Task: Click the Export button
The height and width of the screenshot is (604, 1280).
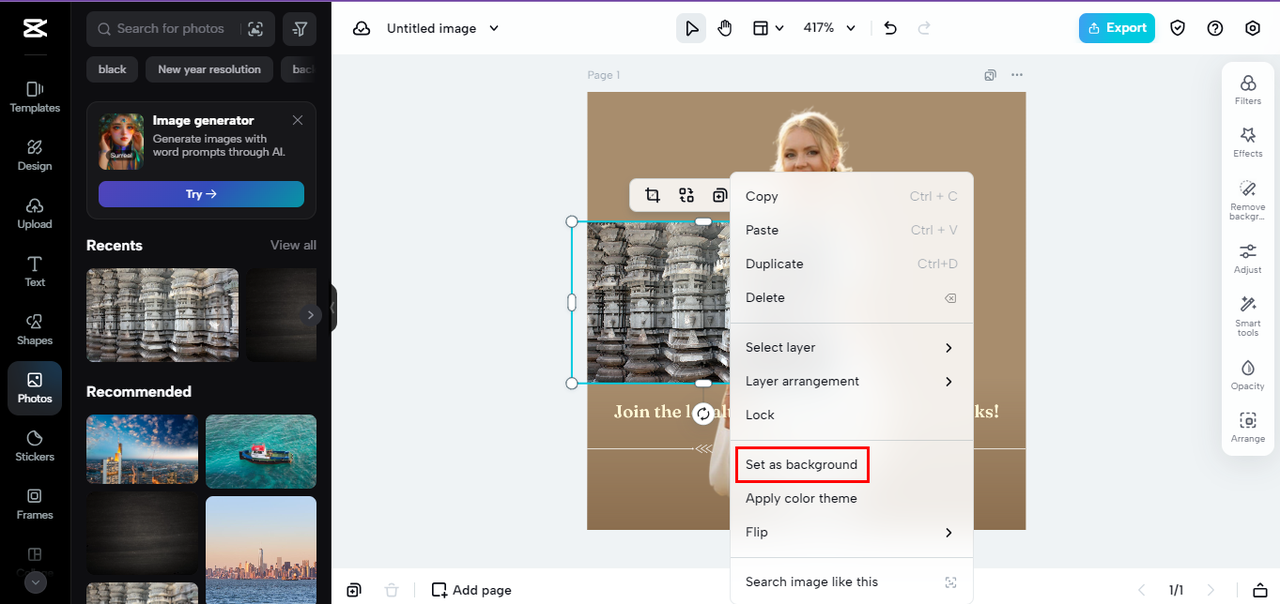Action: click(x=1116, y=28)
